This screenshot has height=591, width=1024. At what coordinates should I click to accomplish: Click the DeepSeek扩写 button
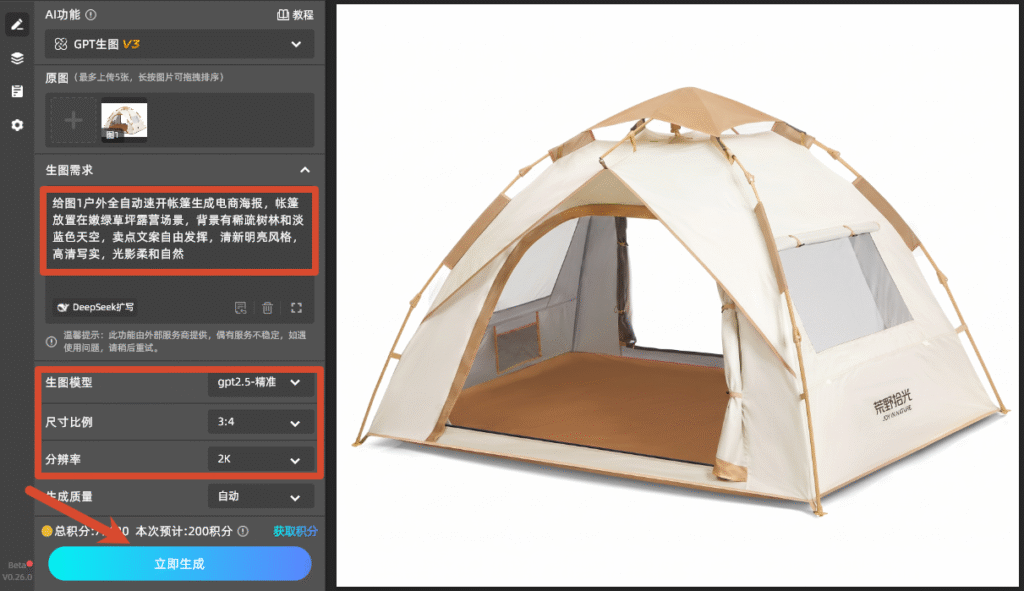click(96, 307)
